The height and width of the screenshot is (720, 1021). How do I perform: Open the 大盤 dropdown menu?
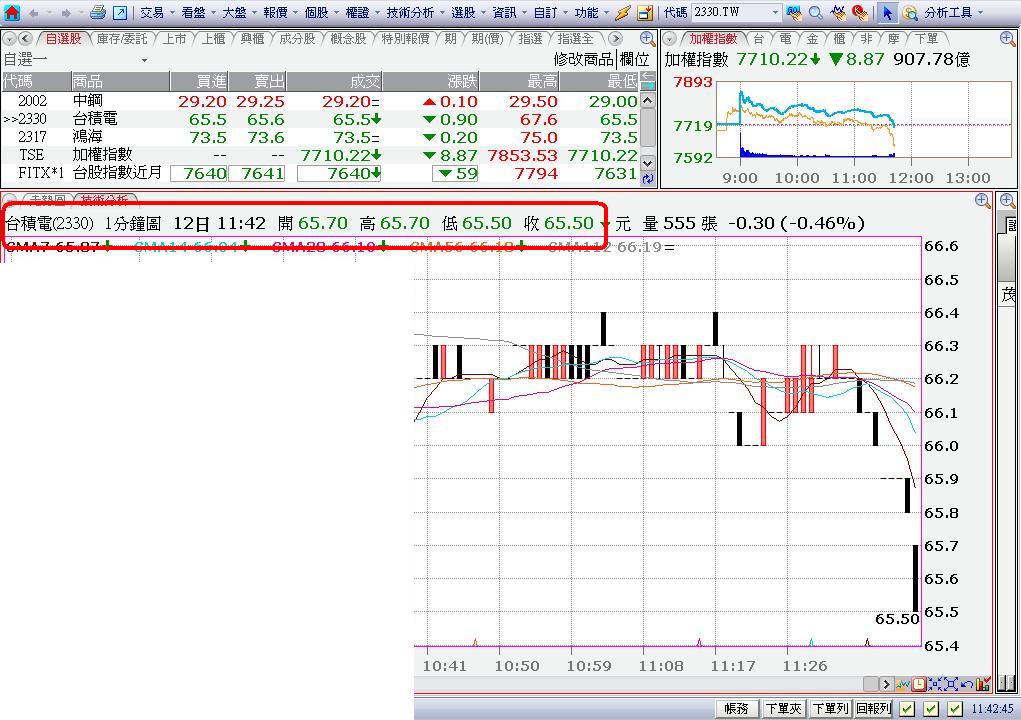(x=239, y=12)
